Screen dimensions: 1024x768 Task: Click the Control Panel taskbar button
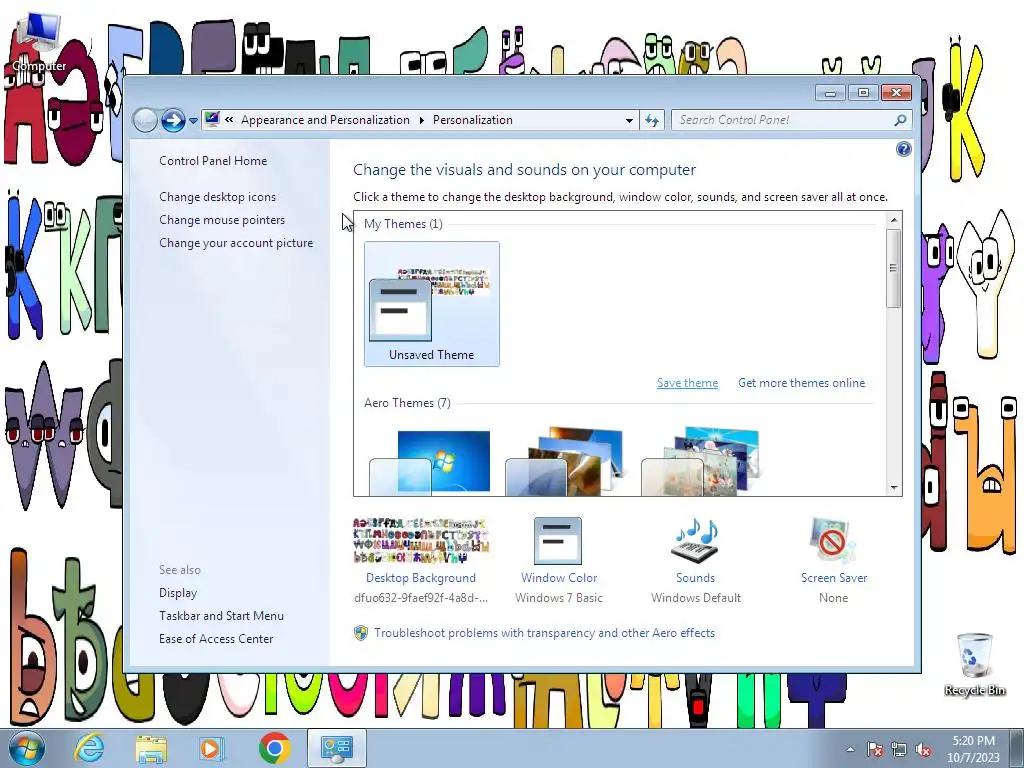(x=336, y=748)
